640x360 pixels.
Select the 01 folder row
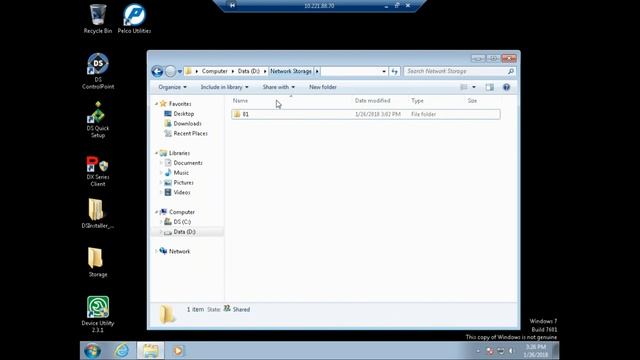[366, 114]
